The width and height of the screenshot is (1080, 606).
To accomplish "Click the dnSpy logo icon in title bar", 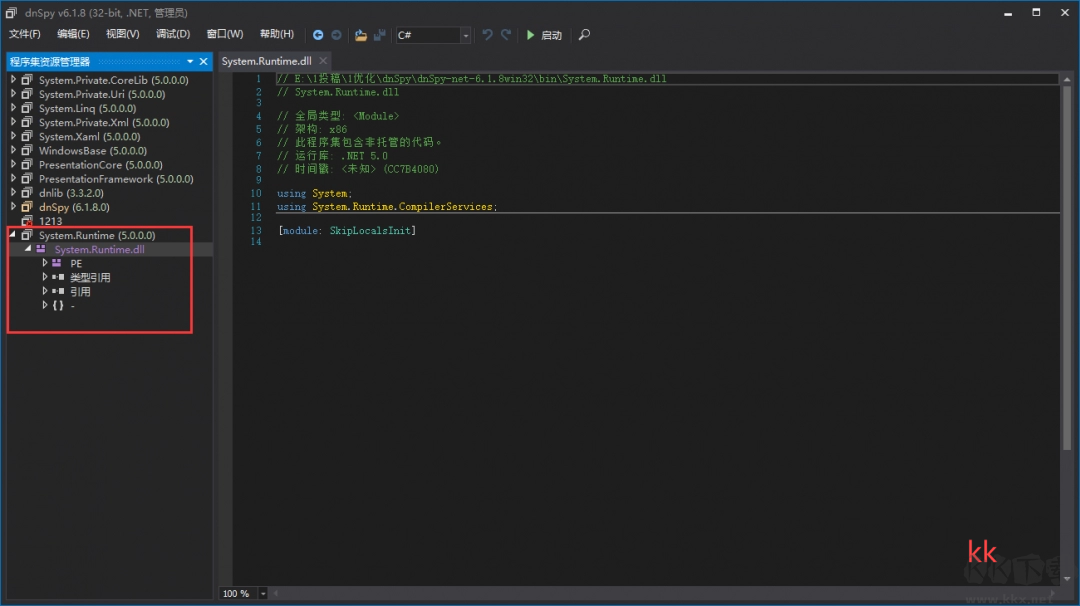I will tap(10, 12).
